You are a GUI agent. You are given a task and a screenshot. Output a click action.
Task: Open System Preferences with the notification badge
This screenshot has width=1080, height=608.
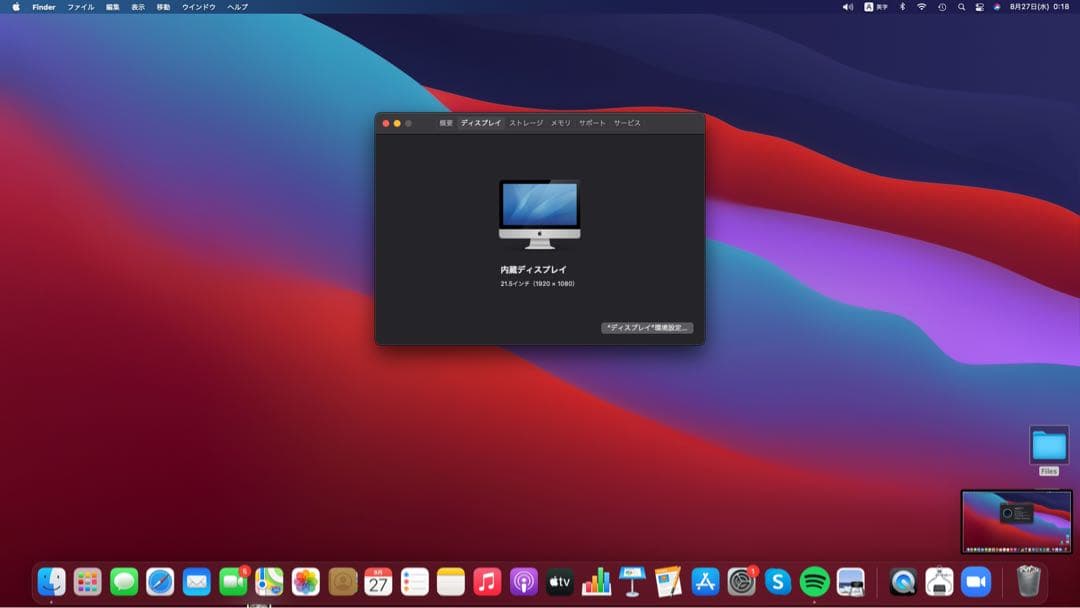[740, 581]
